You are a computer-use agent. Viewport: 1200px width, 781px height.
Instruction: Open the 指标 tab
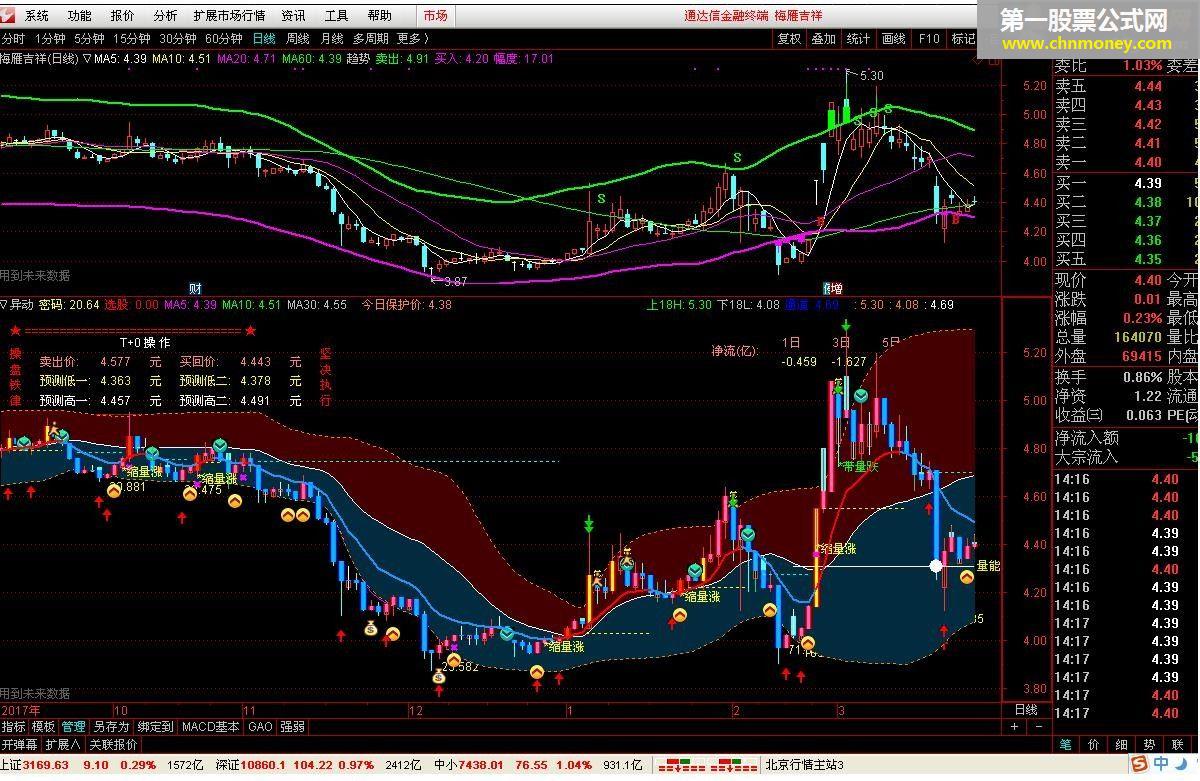[14, 727]
